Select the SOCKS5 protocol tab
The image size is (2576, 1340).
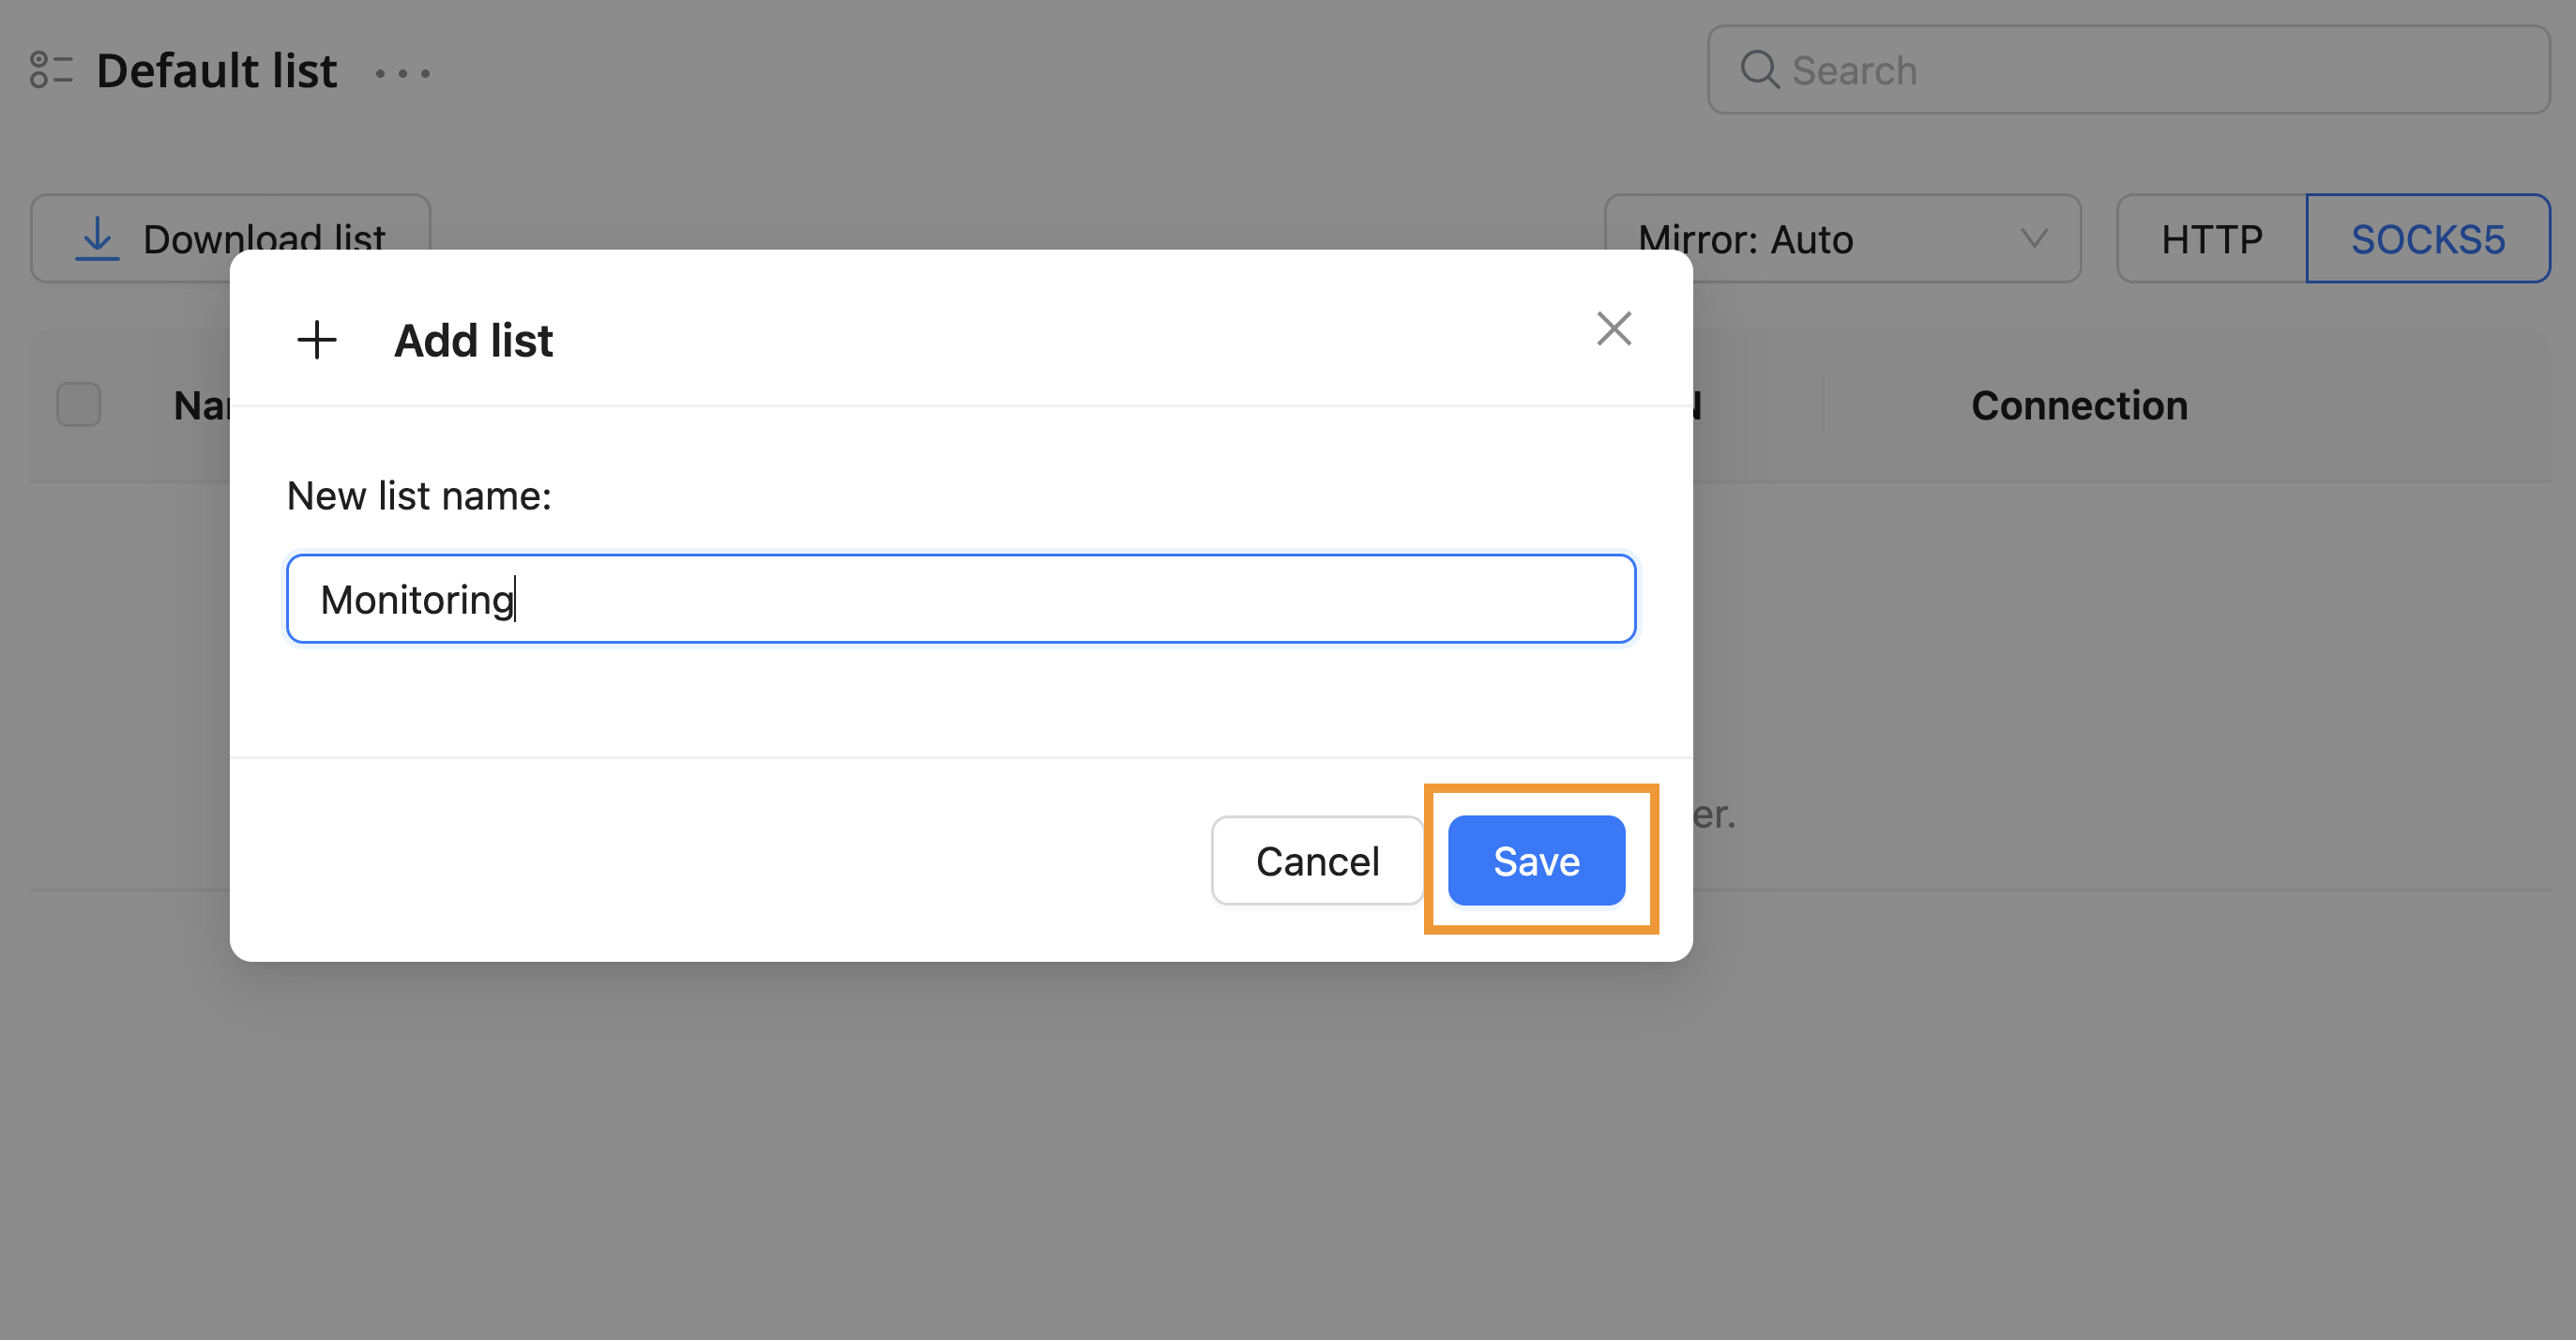click(x=2427, y=239)
